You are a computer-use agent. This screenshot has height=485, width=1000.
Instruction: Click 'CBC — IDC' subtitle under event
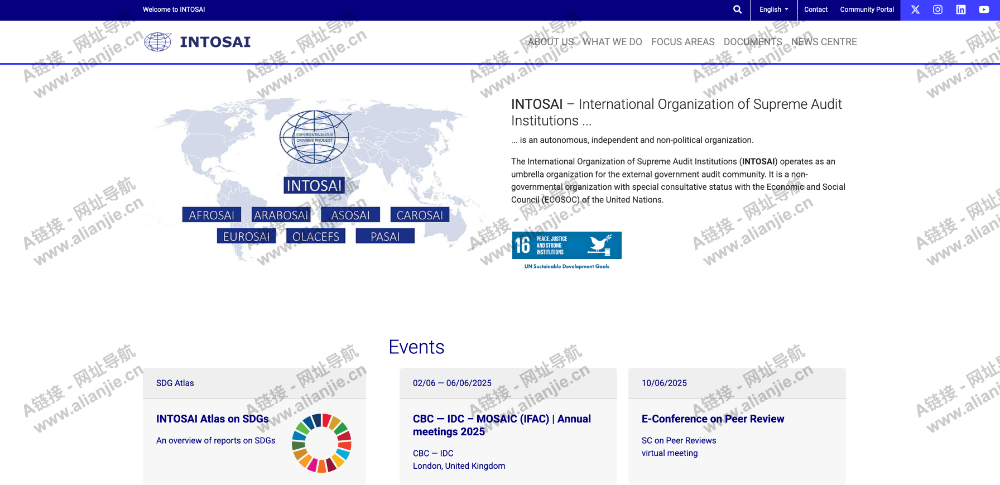(x=433, y=453)
